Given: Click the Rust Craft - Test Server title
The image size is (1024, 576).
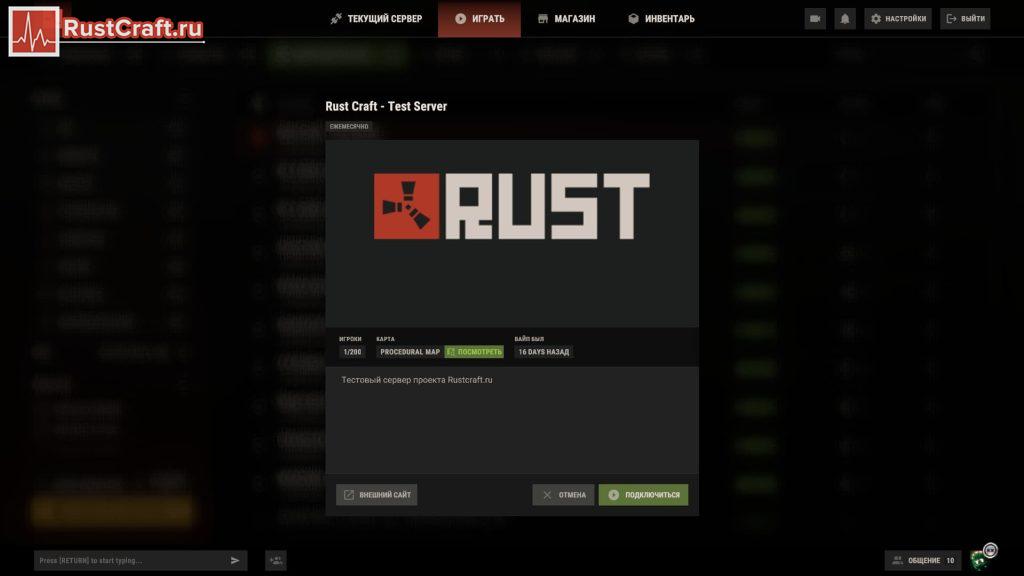Looking at the screenshot, I should click(386, 106).
